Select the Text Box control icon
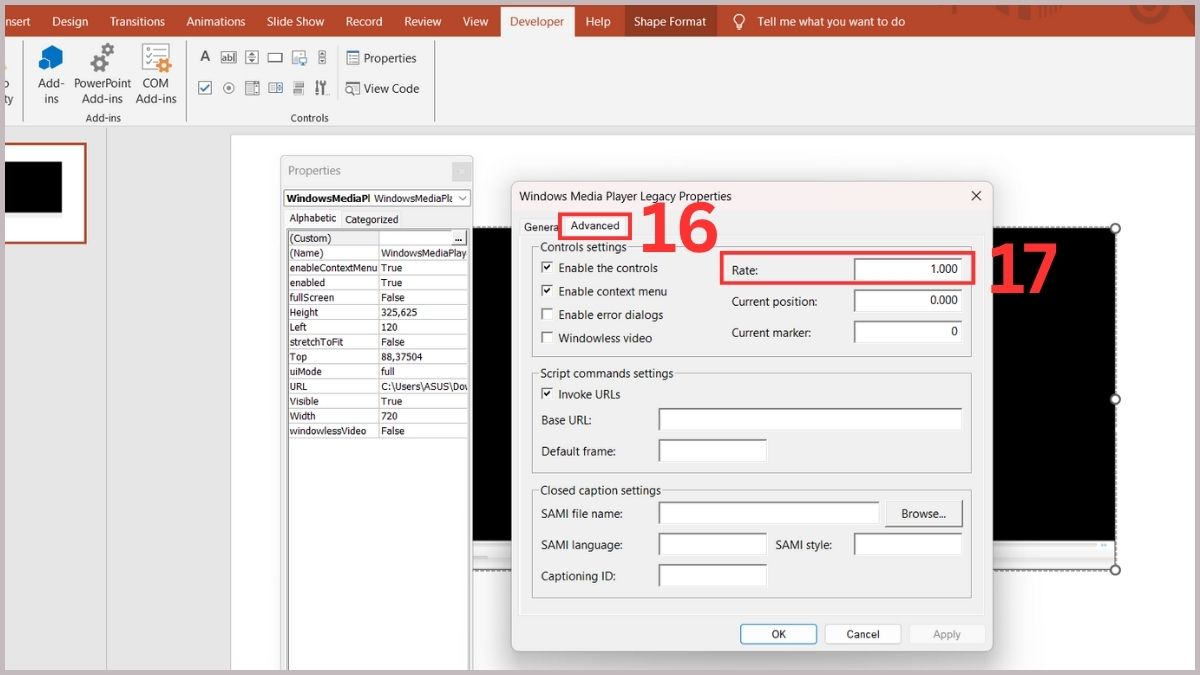The image size is (1200, 675). [x=228, y=57]
